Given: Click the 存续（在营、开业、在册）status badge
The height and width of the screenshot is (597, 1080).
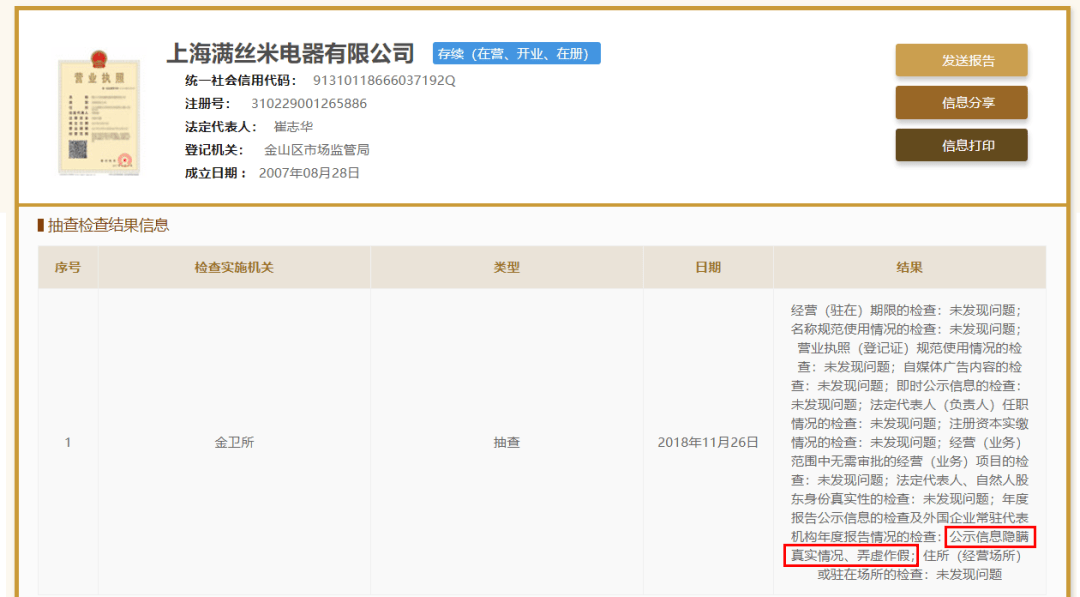Looking at the screenshot, I should [517, 54].
